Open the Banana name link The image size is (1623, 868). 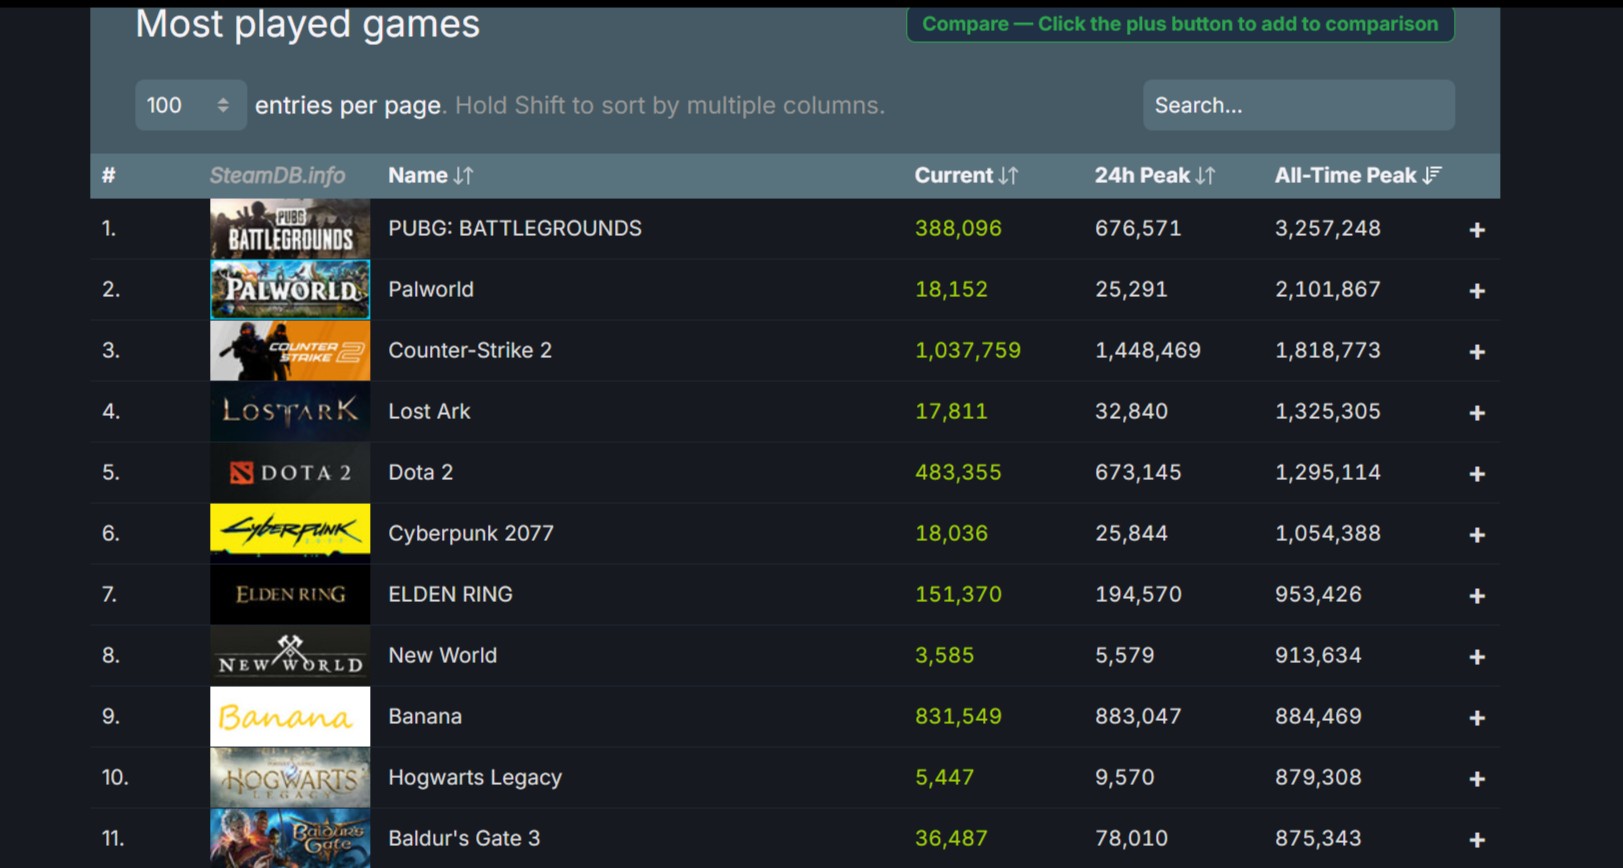425,717
